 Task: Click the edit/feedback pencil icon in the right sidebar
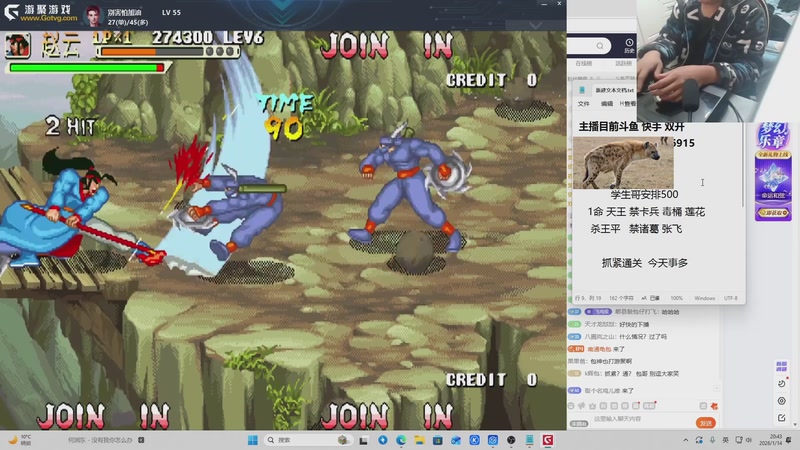[x=782, y=418]
